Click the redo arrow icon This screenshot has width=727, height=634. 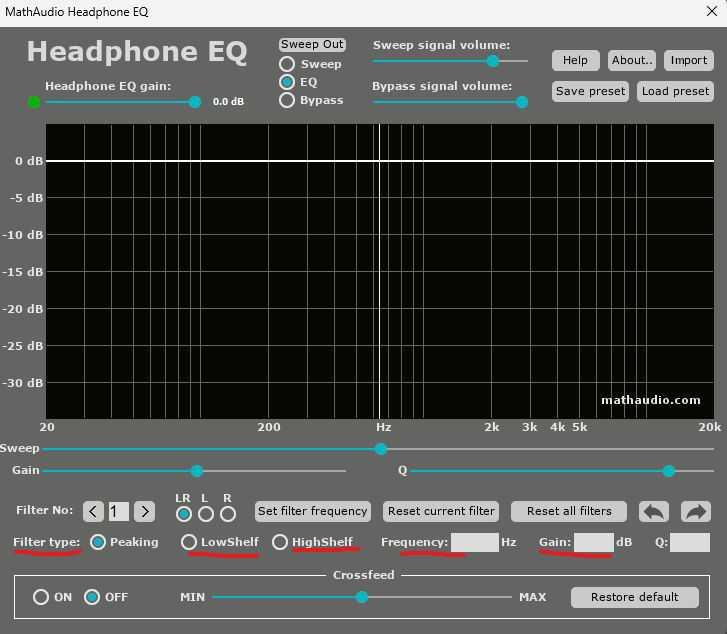click(695, 511)
